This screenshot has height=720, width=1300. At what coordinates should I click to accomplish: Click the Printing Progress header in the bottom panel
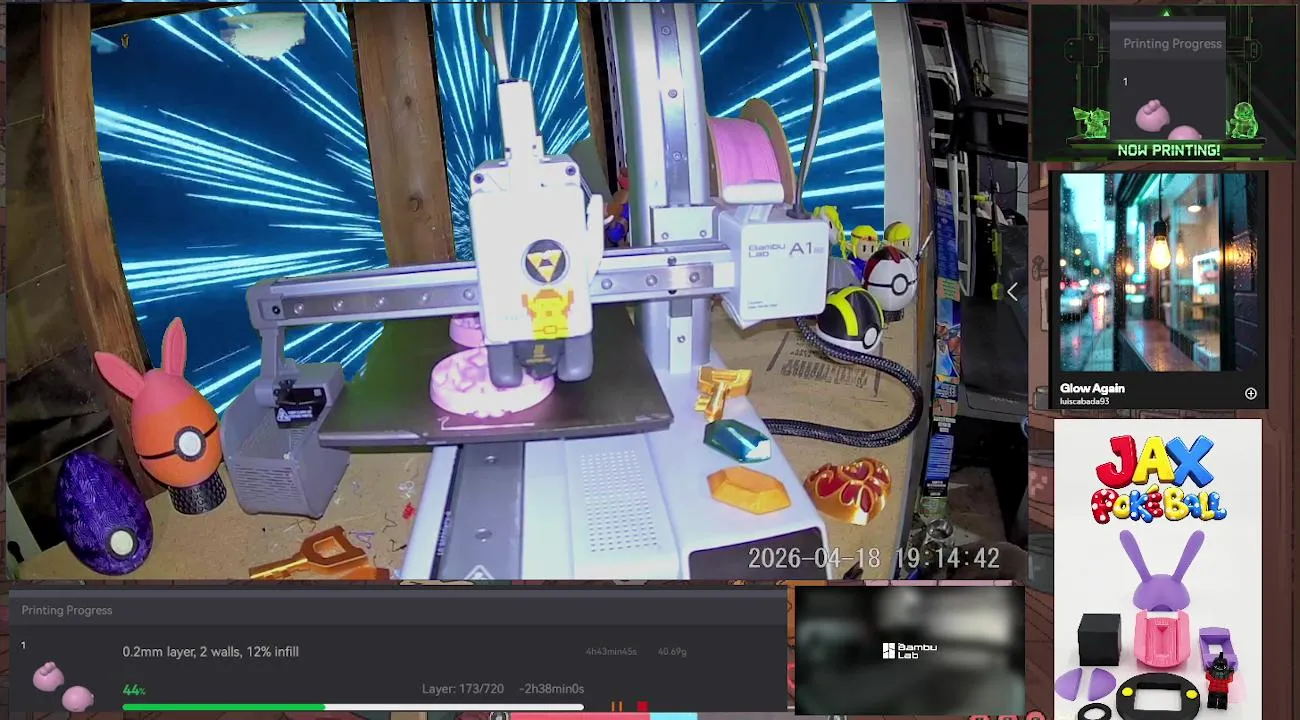click(x=67, y=610)
